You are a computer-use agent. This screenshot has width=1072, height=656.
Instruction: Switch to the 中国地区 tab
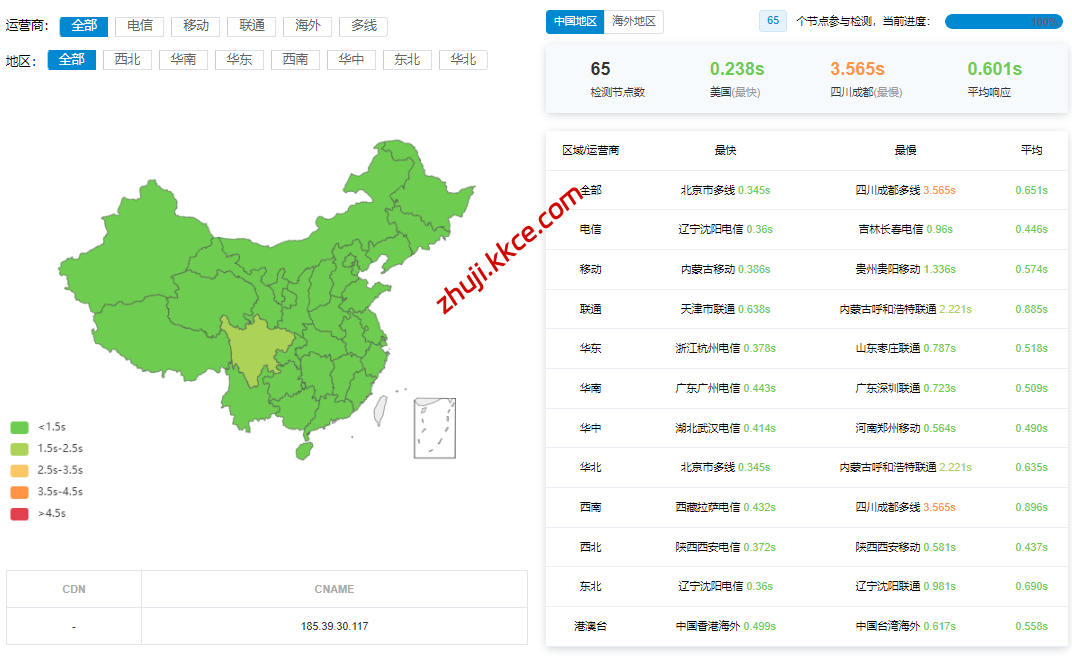point(575,21)
